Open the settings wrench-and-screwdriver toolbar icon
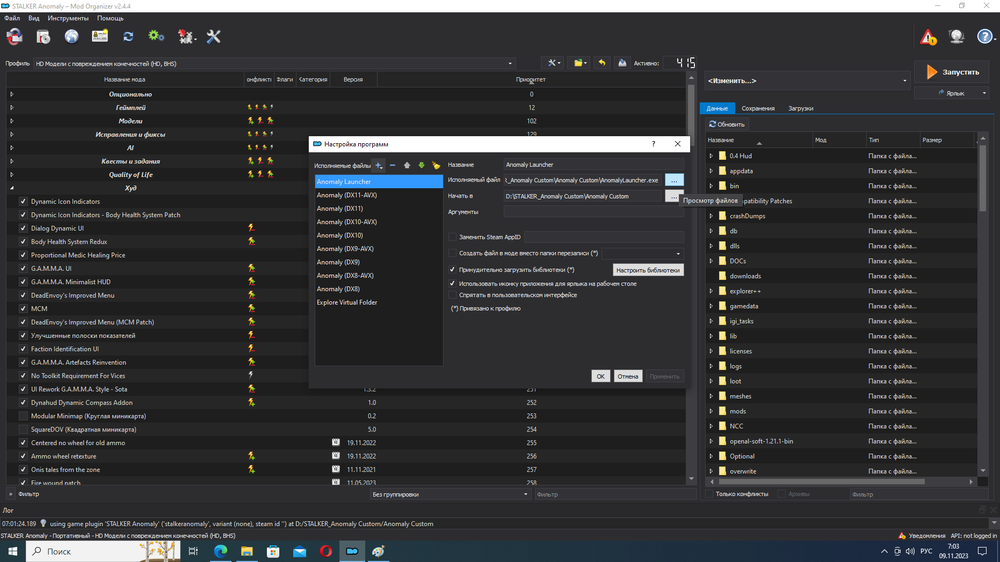This screenshot has width=1000, height=562. coord(213,37)
